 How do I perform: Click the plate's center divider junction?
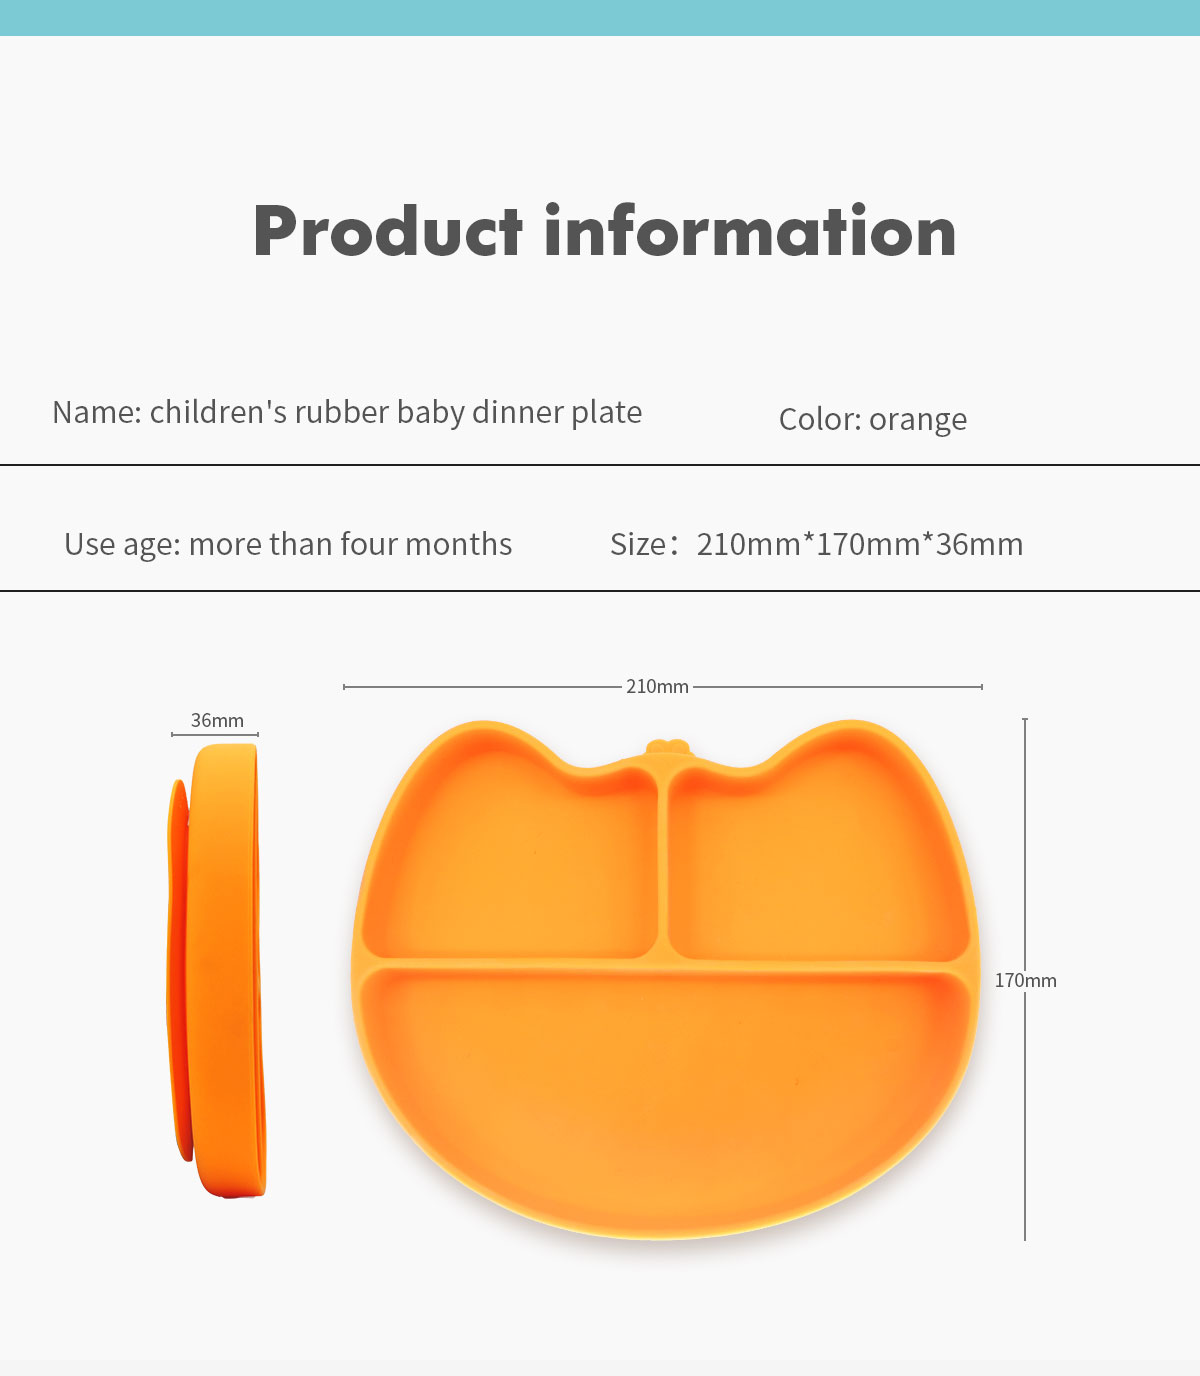663,960
